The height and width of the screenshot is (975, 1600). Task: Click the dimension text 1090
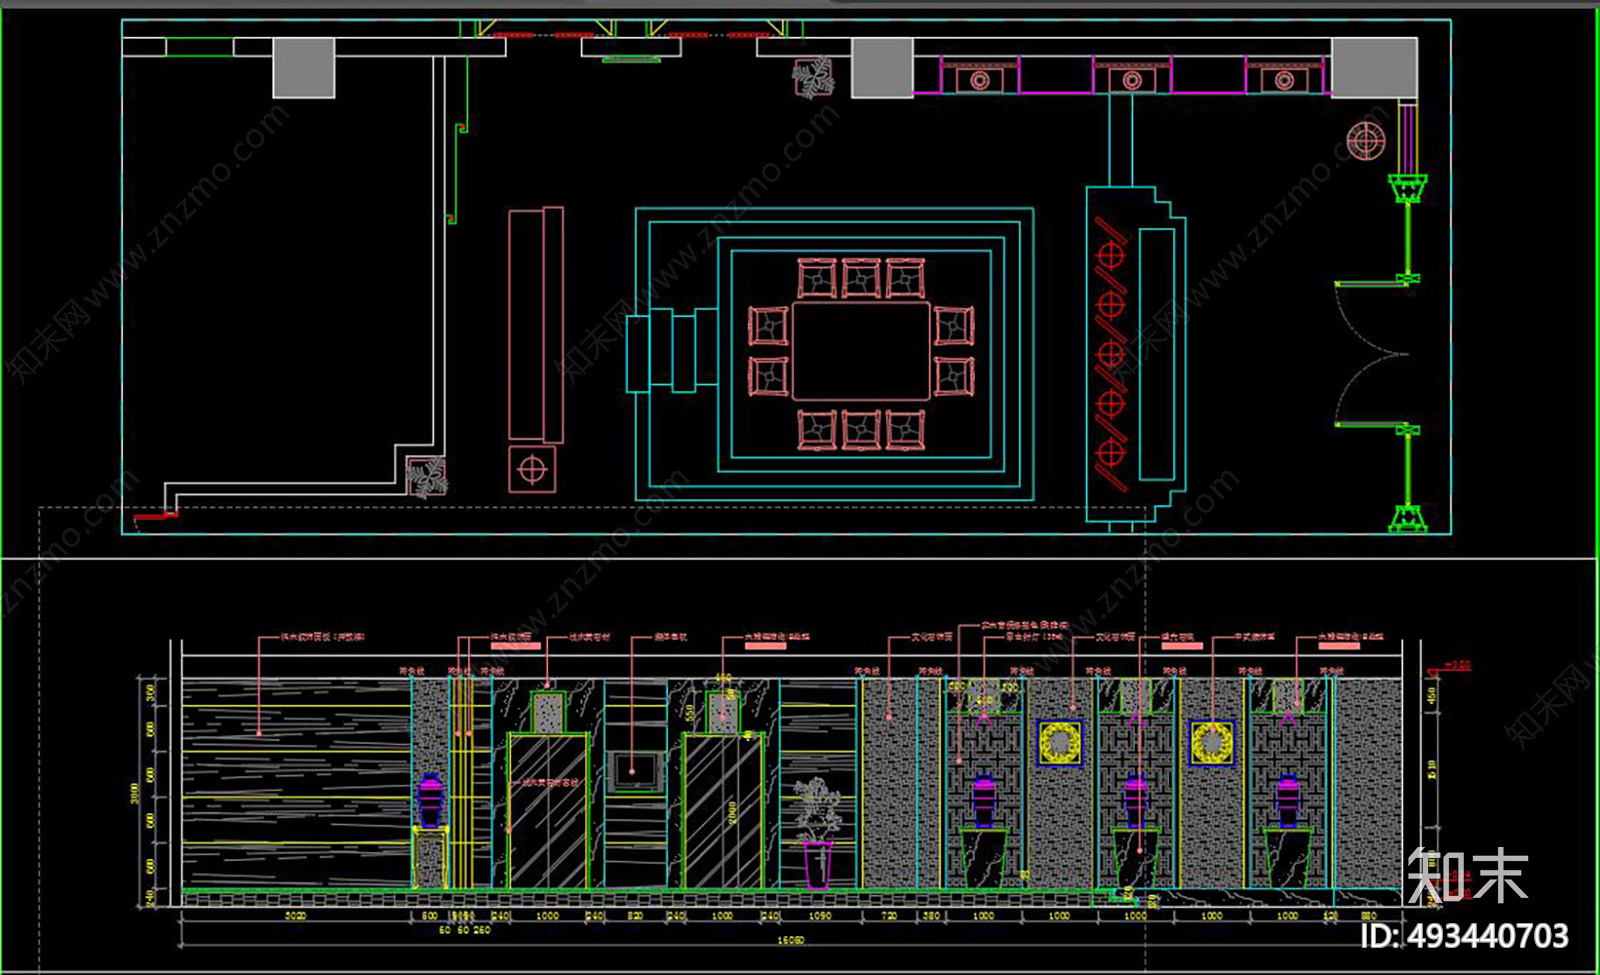tap(819, 916)
